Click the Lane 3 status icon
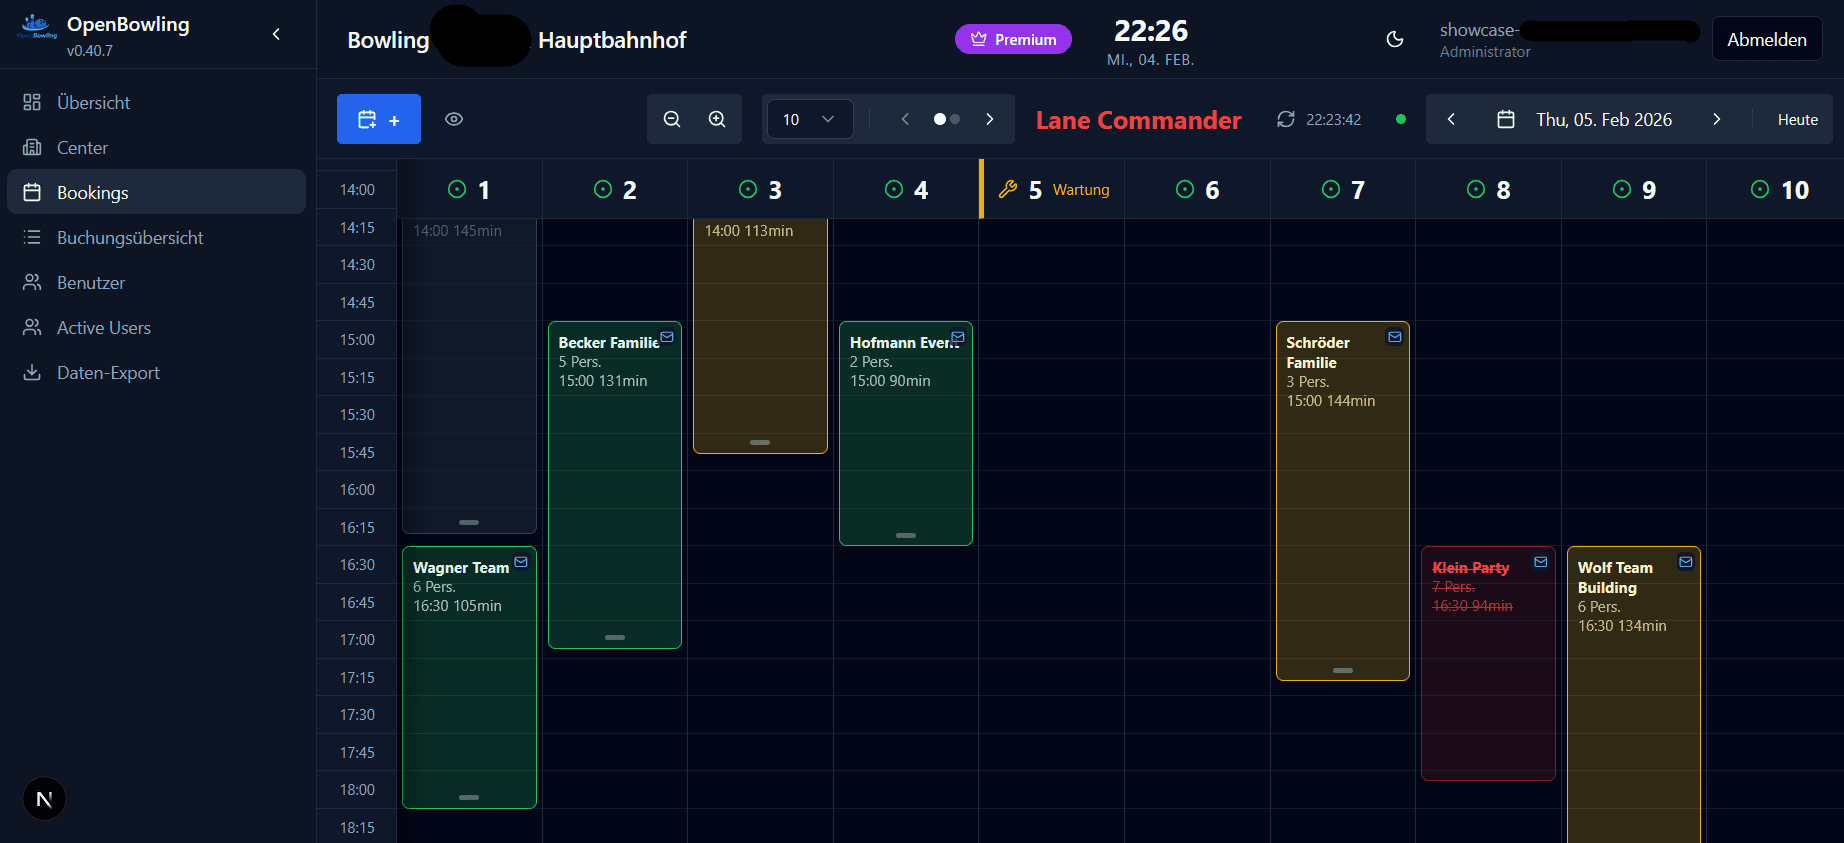The height and width of the screenshot is (843, 1844). click(x=748, y=189)
